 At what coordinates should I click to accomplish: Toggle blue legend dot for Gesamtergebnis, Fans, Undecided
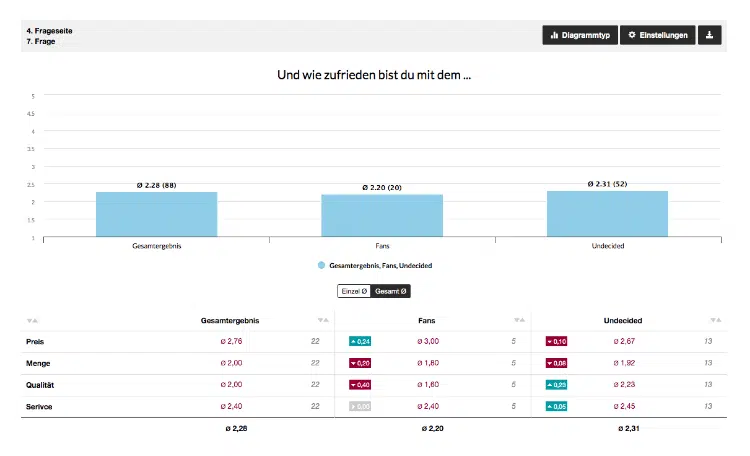(321, 265)
